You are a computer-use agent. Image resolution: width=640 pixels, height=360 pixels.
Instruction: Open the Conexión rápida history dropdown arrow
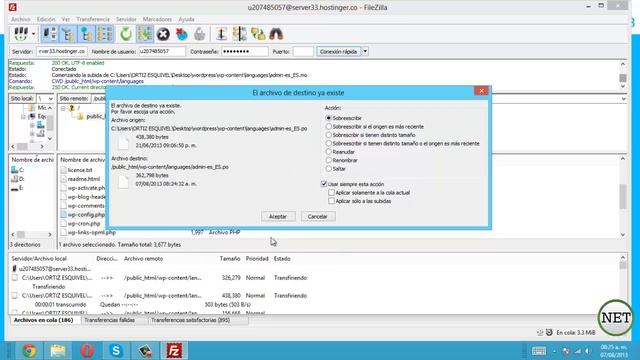tap(365, 51)
